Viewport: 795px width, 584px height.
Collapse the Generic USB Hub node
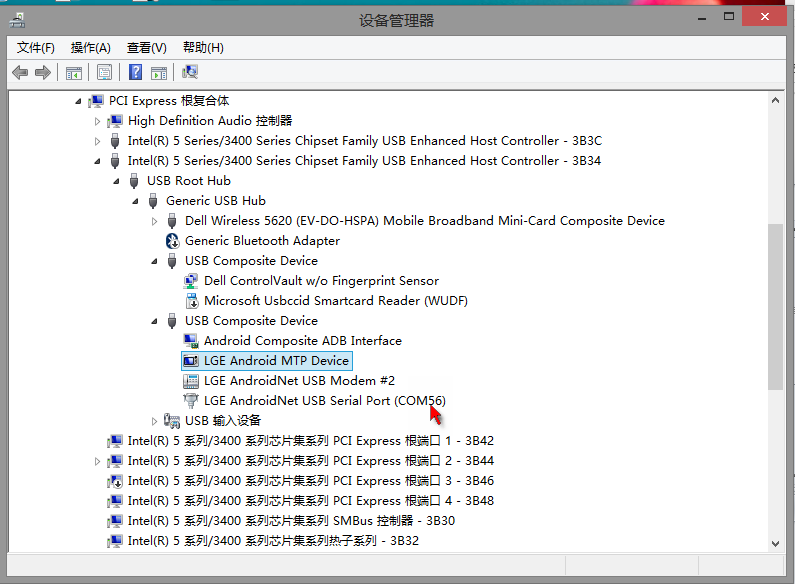pyautogui.click(x=136, y=201)
